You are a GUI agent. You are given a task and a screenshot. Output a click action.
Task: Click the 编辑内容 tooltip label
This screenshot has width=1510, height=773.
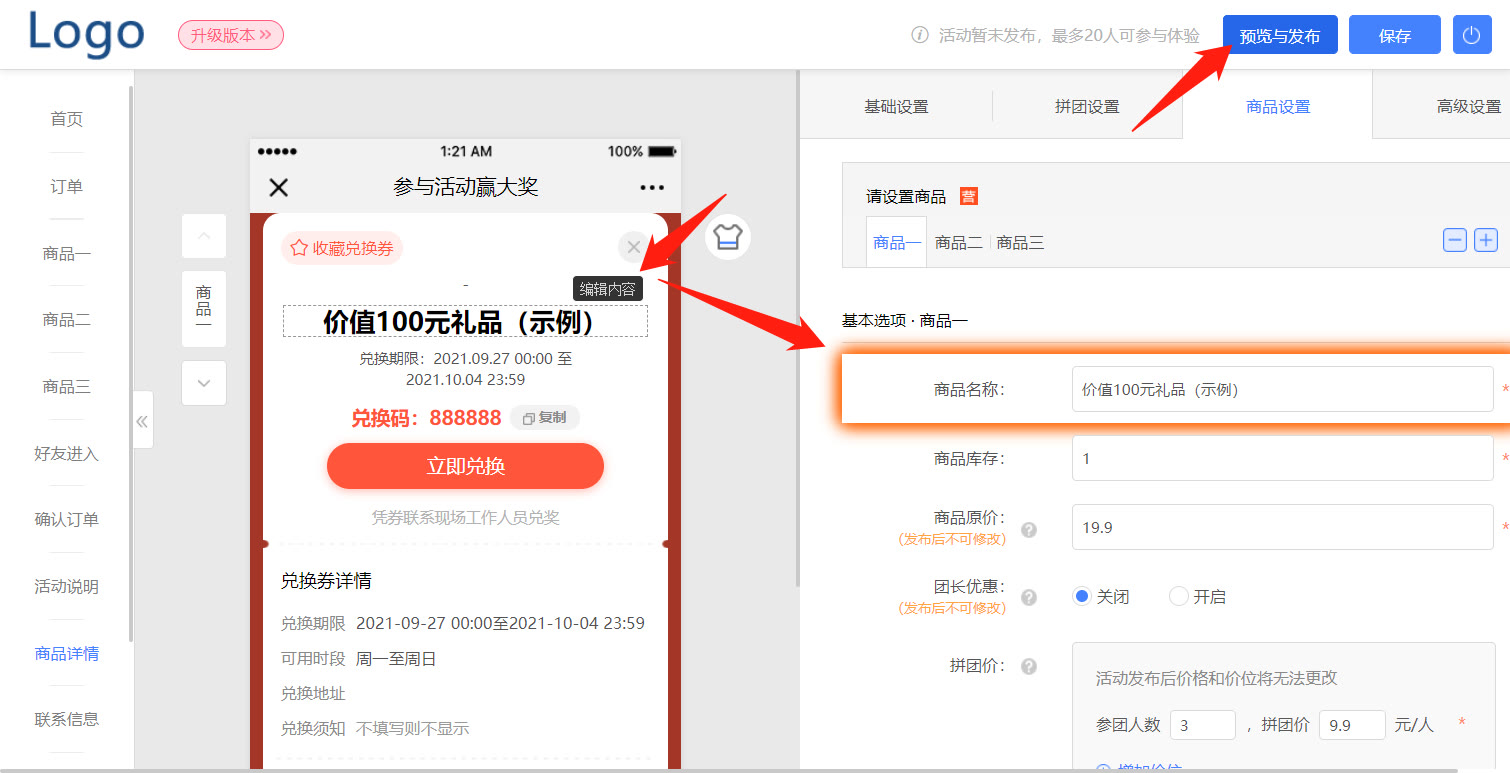pyautogui.click(x=607, y=289)
